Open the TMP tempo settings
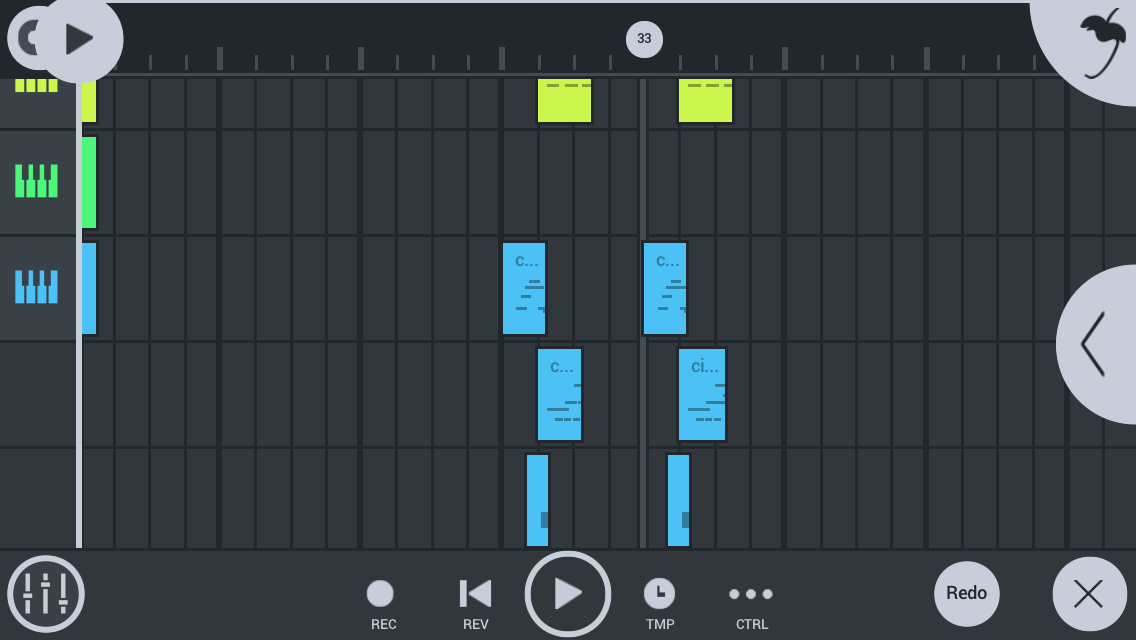This screenshot has width=1136, height=640. (659, 594)
